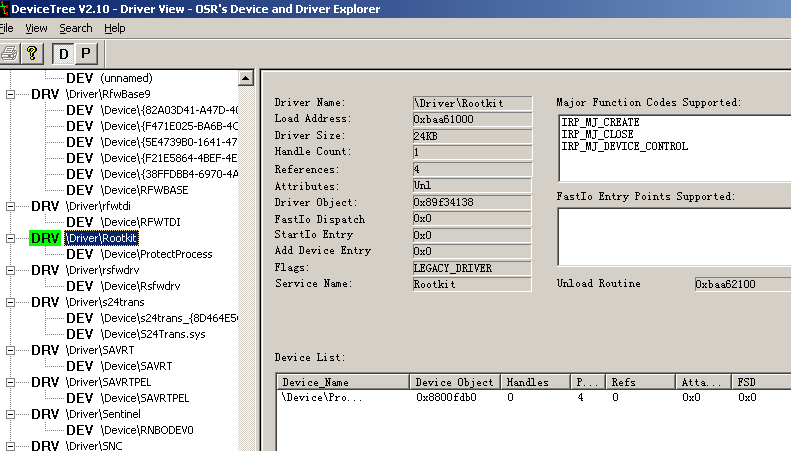This screenshot has width=791, height=451.
Task: Click the DEV icon beside \Device\ProtectProcess
Action: click(x=79, y=254)
